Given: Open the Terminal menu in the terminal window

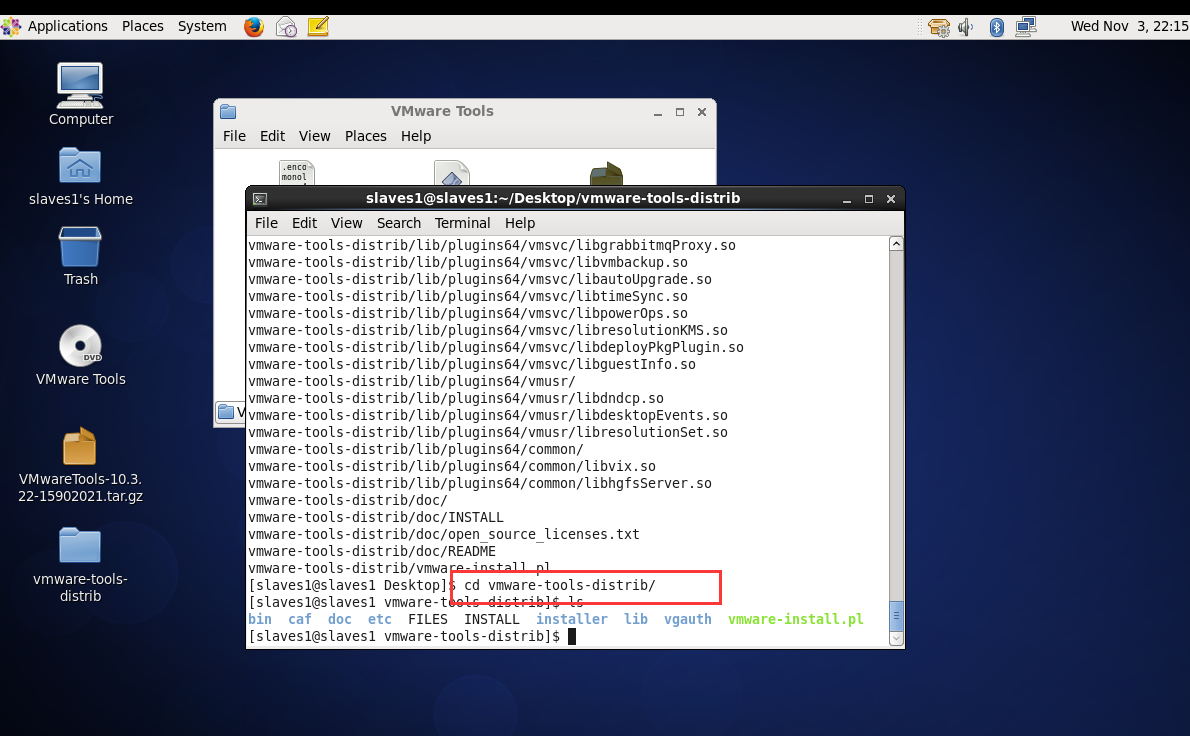Looking at the screenshot, I should 462,223.
